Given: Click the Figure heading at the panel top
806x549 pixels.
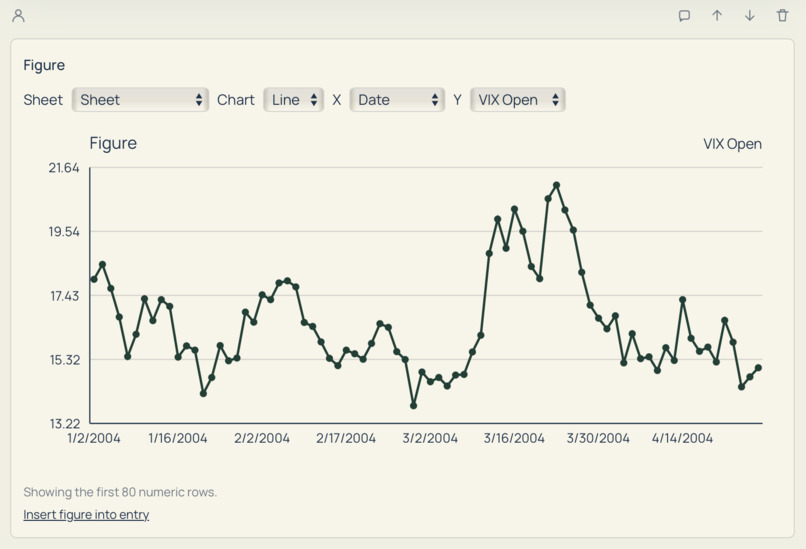Looking at the screenshot, I should [44, 65].
